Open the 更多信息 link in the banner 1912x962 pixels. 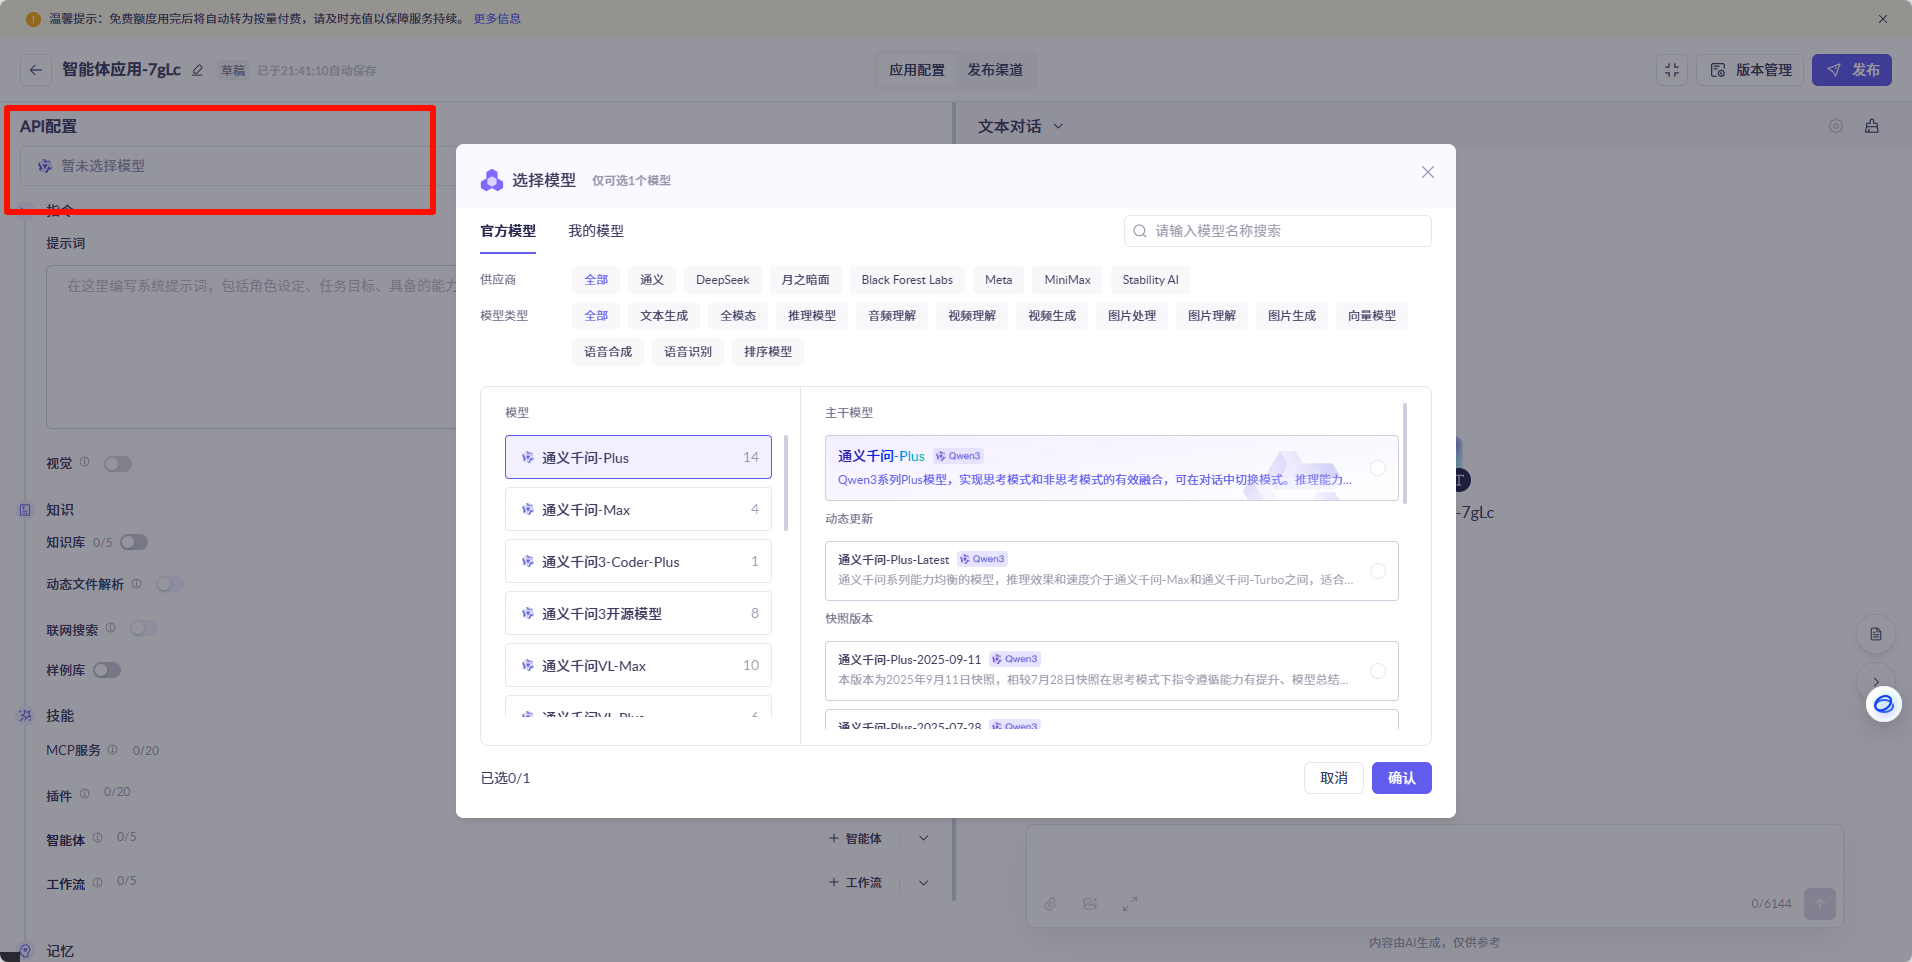[x=497, y=19]
